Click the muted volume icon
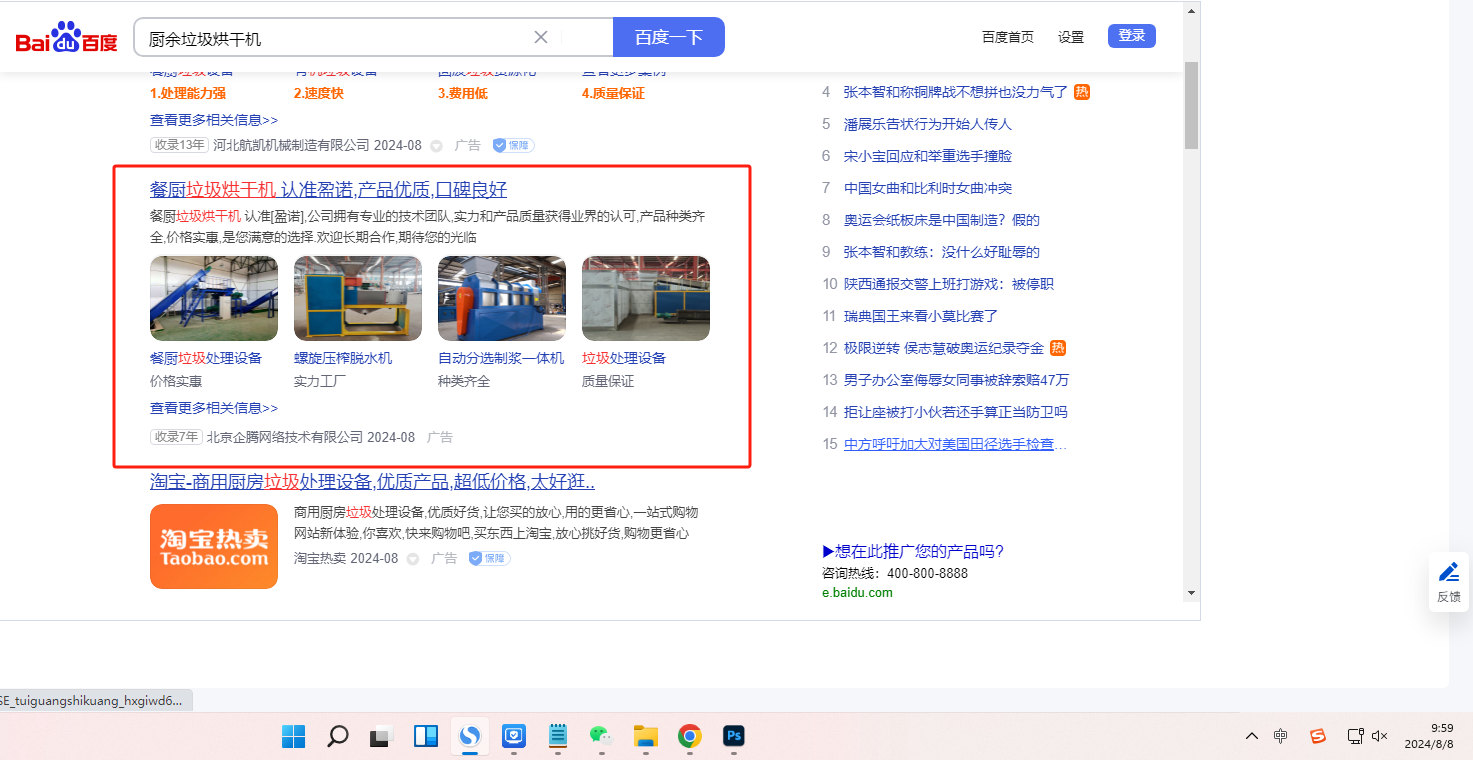The height and width of the screenshot is (760, 1473). [1380, 737]
